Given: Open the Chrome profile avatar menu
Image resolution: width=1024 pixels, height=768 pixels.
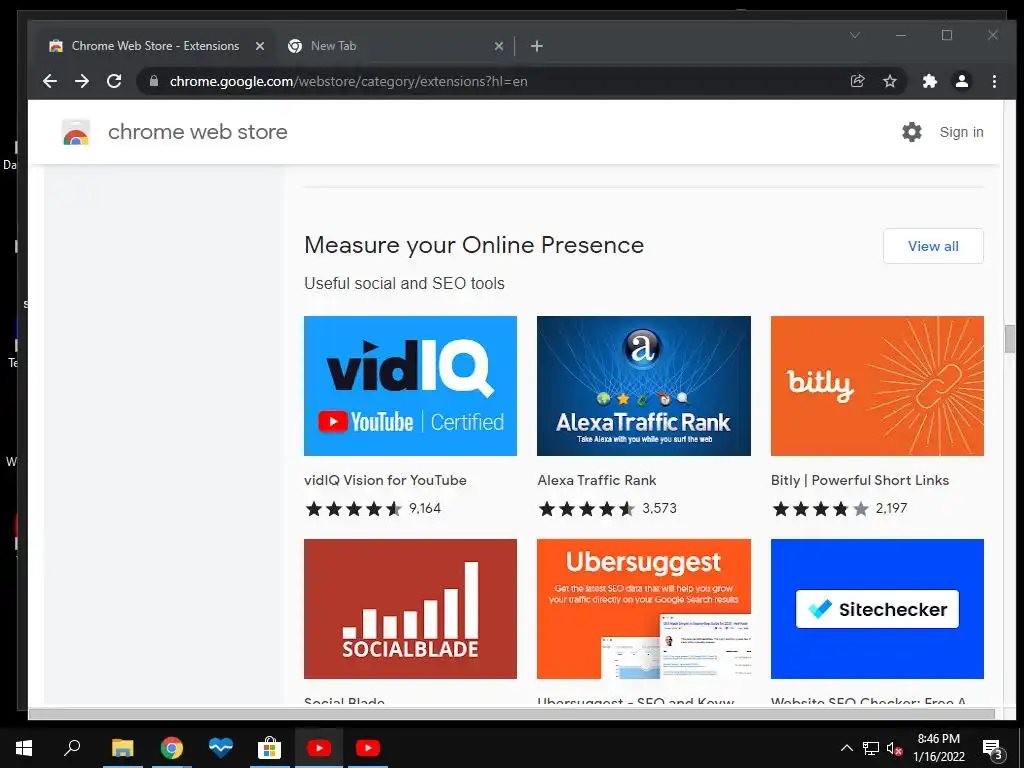Looking at the screenshot, I should 962,81.
